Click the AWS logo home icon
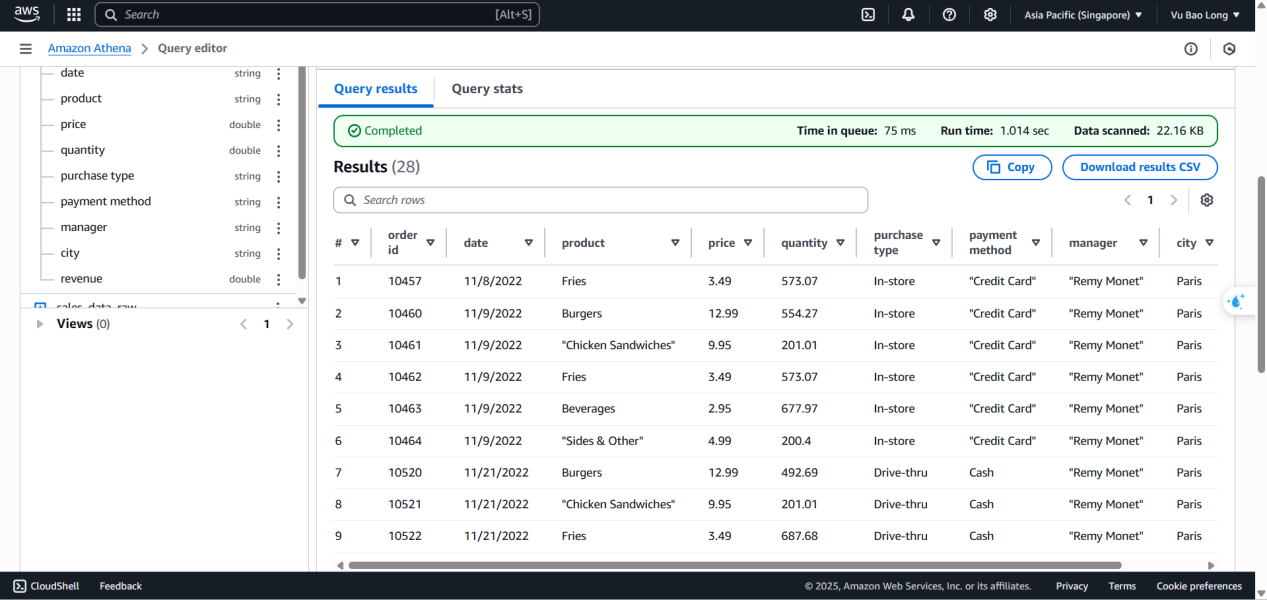Screen dimensions: 1267x600 coord(27,14)
